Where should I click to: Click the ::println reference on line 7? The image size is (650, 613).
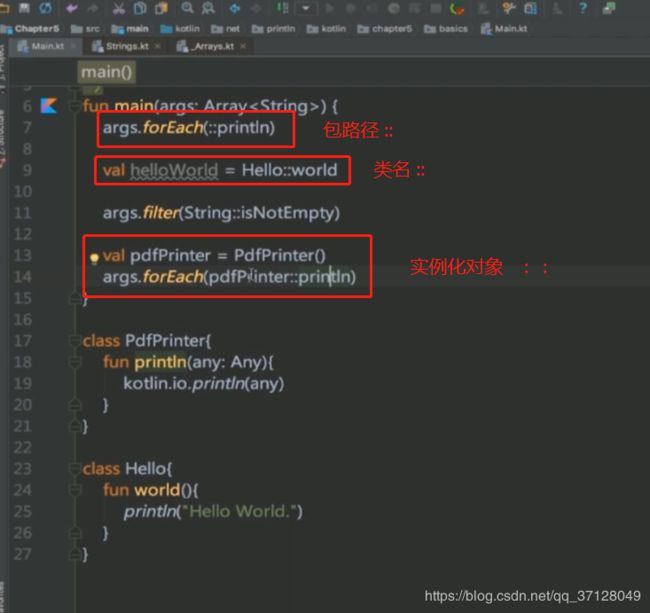239,128
